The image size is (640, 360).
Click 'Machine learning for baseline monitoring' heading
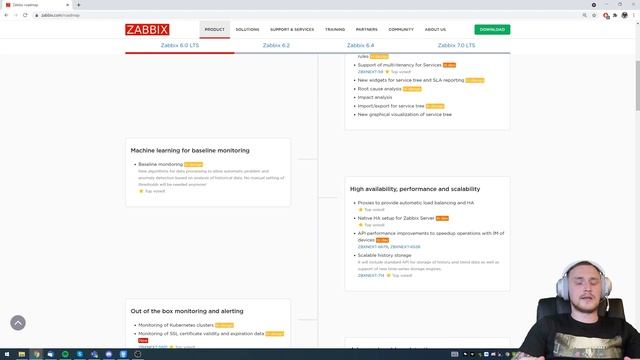[190, 151]
